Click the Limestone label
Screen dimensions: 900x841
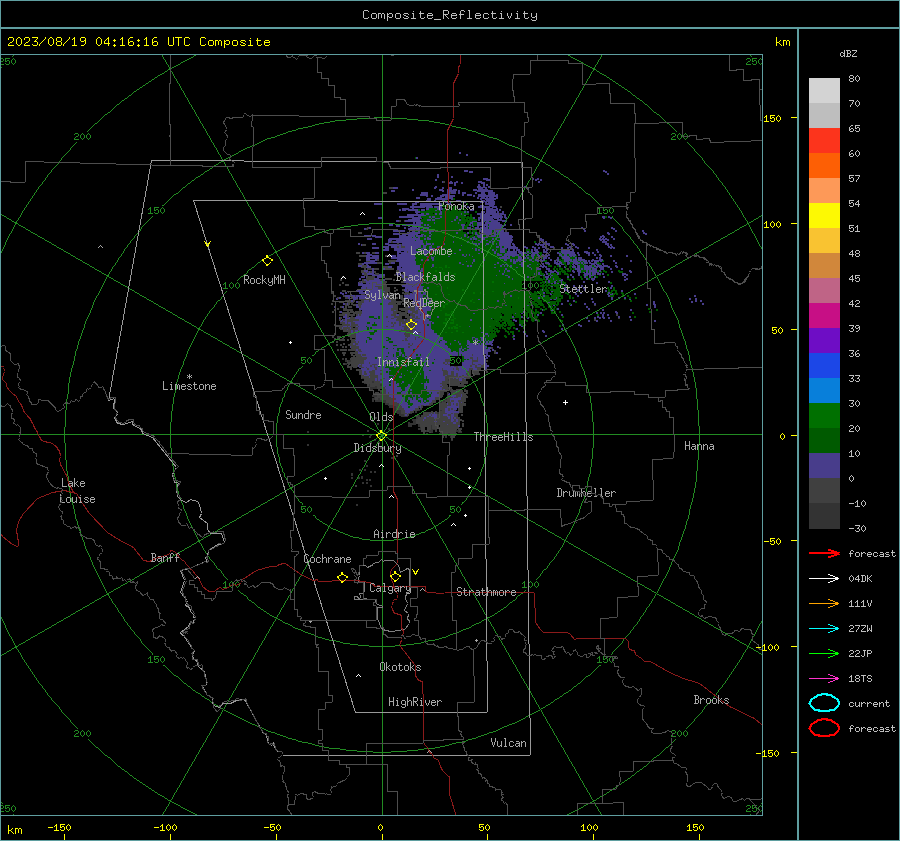coord(189,386)
